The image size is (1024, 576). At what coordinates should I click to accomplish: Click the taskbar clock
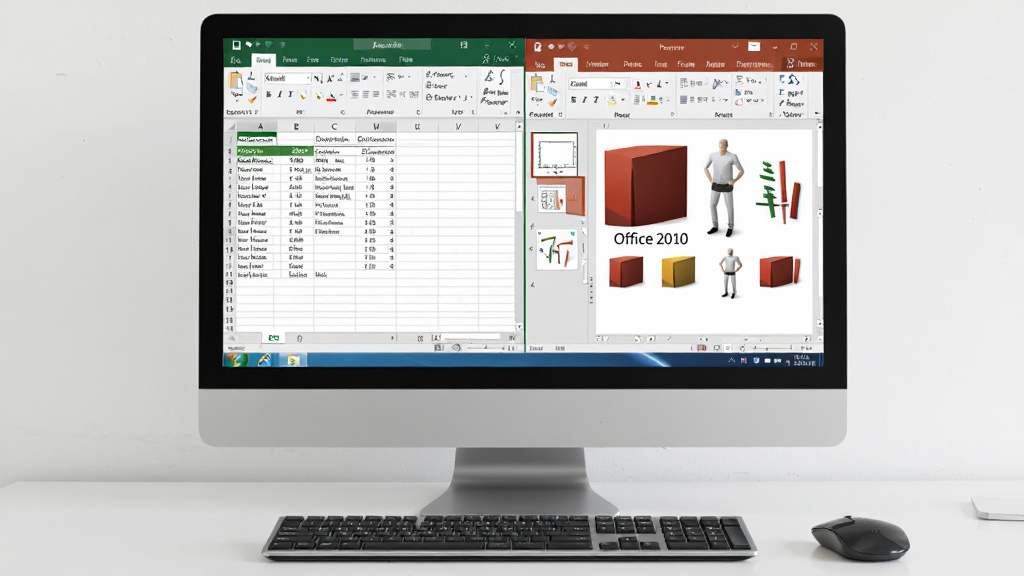(804, 360)
